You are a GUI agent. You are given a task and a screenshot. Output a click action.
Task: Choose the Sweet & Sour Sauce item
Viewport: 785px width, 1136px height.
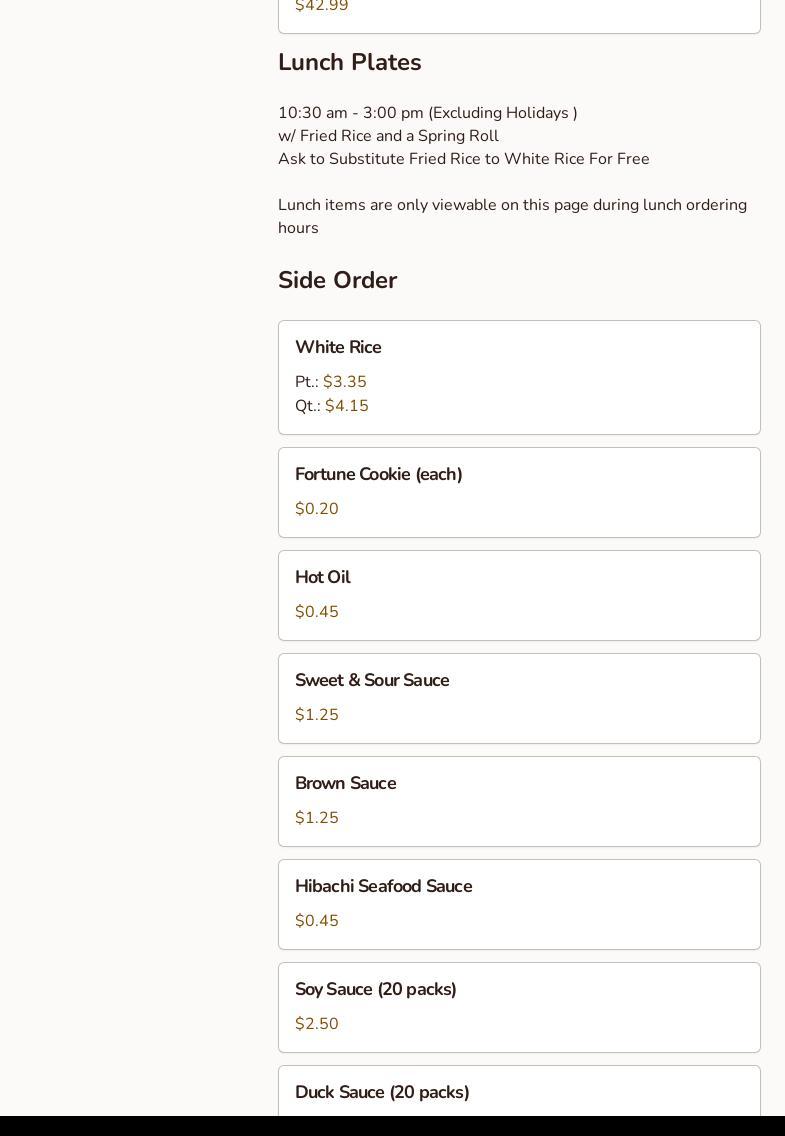[x=519, y=698]
